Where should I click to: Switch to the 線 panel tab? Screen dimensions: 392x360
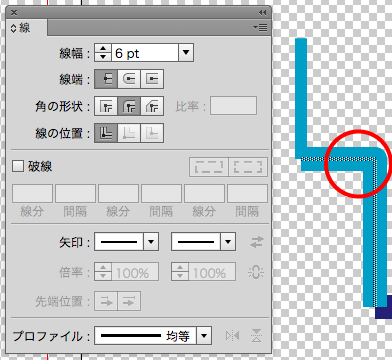tap(27, 28)
